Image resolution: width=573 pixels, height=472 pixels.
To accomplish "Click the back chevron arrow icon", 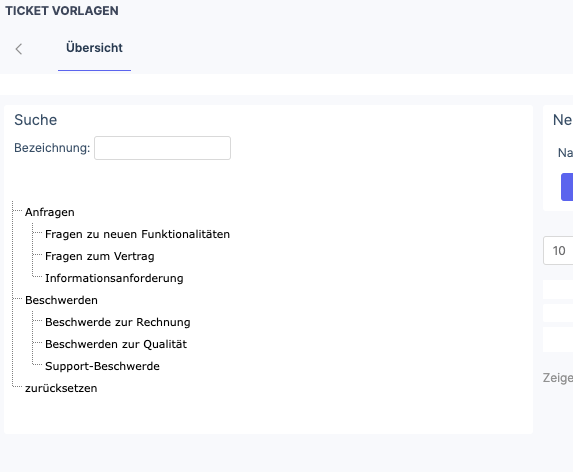I will click(19, 49).
